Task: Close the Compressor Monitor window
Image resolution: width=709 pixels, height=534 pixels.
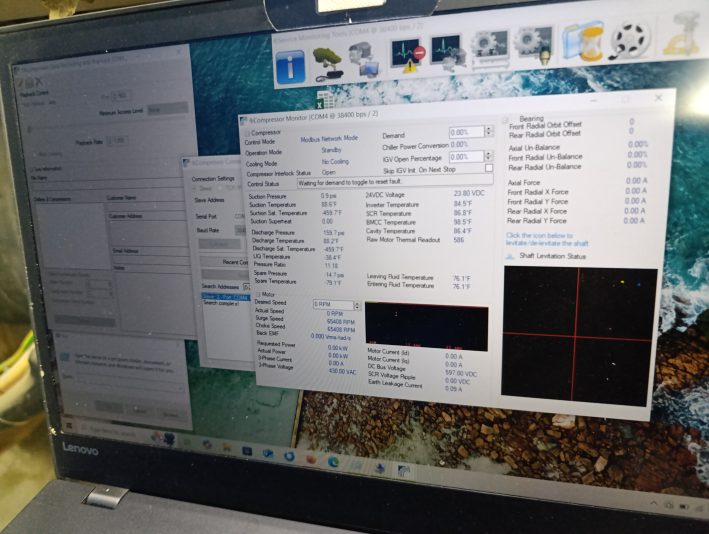Action: click(658, 97)
